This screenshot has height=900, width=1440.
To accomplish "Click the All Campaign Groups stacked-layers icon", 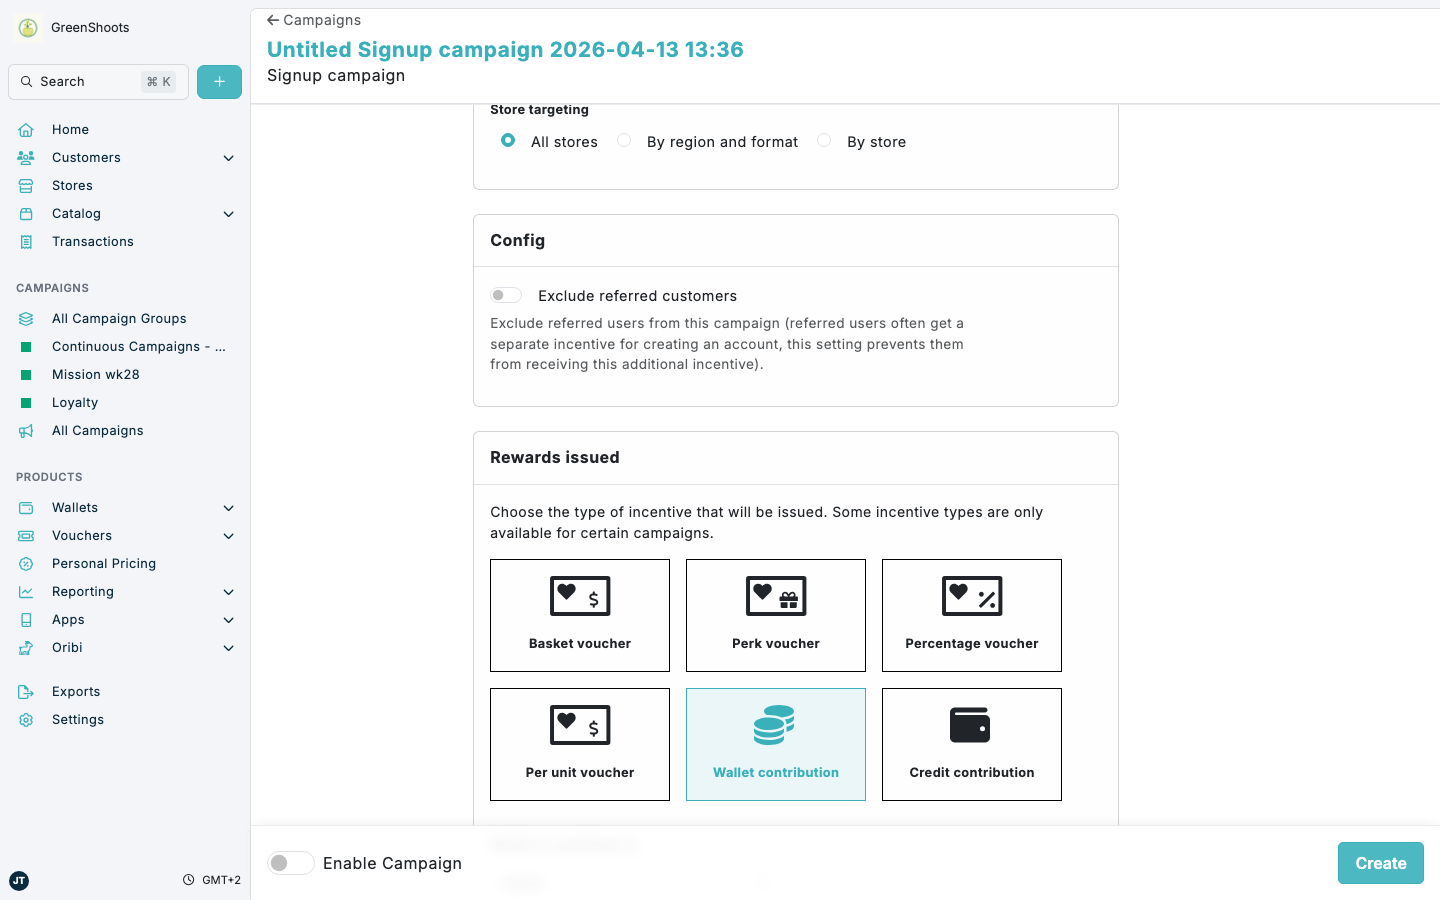I will click(26, 318).
